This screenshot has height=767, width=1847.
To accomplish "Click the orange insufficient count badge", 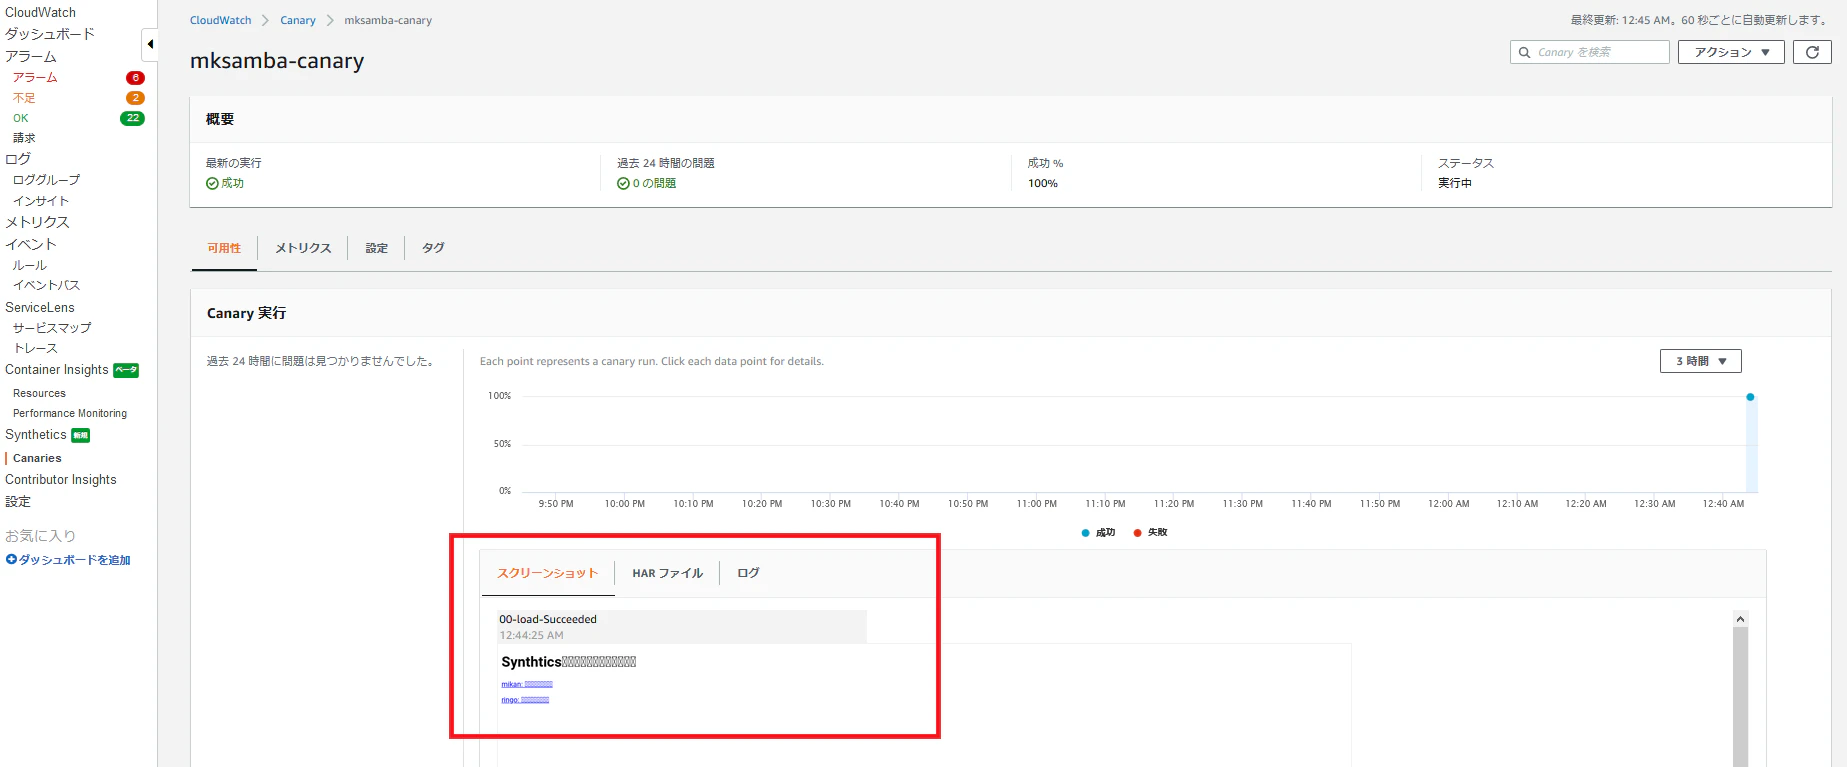I will click(135, 98).
